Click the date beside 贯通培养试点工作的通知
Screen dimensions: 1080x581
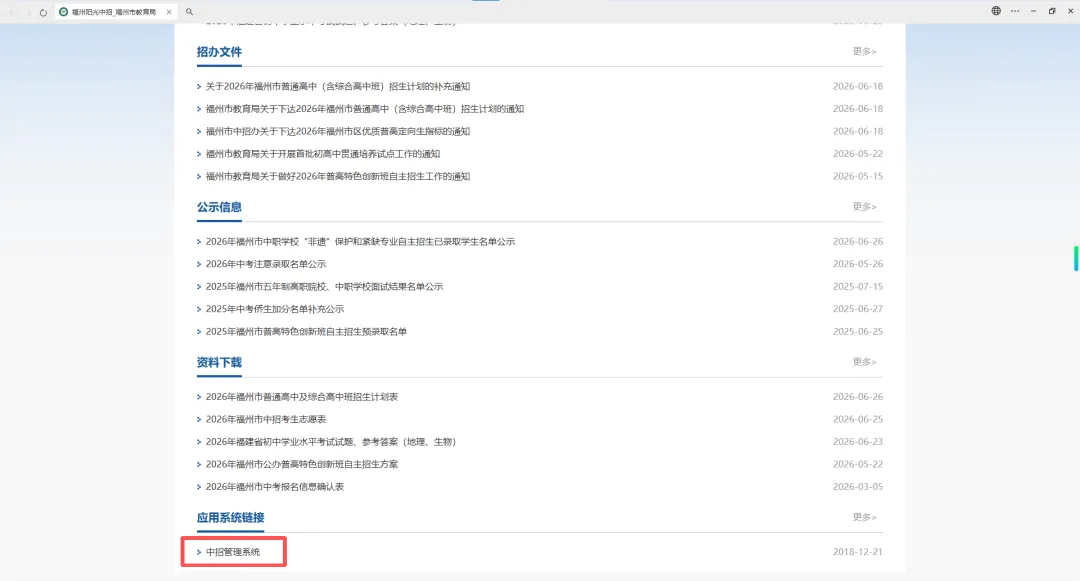click(x=858, y=154)
